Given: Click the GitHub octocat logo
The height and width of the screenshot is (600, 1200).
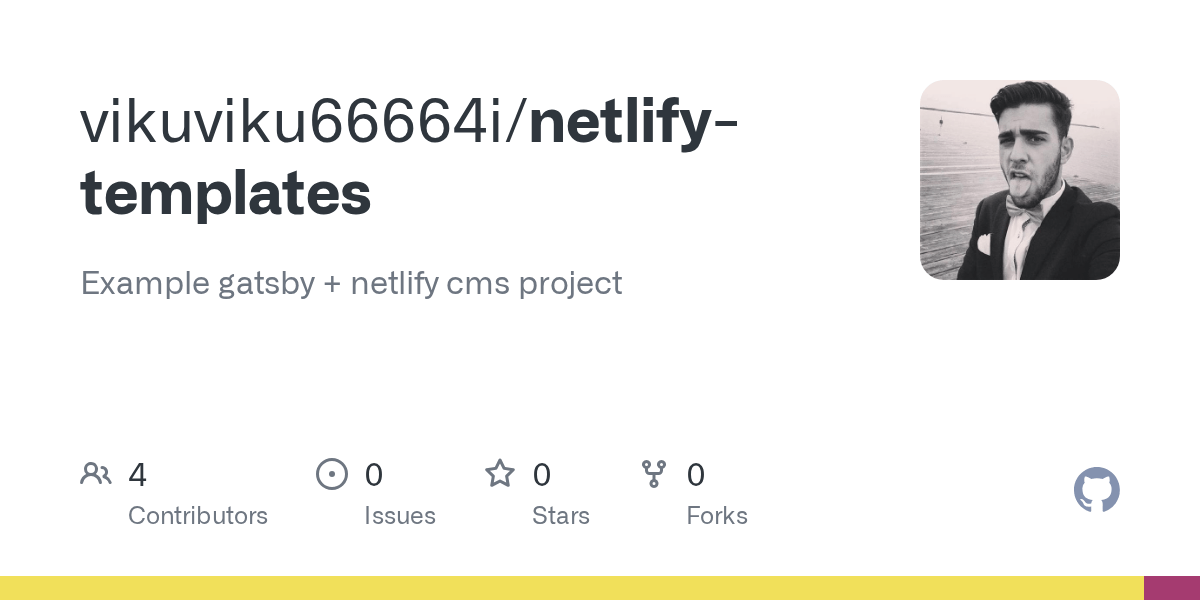Looking at the screenshot, I should point(1096,490).
